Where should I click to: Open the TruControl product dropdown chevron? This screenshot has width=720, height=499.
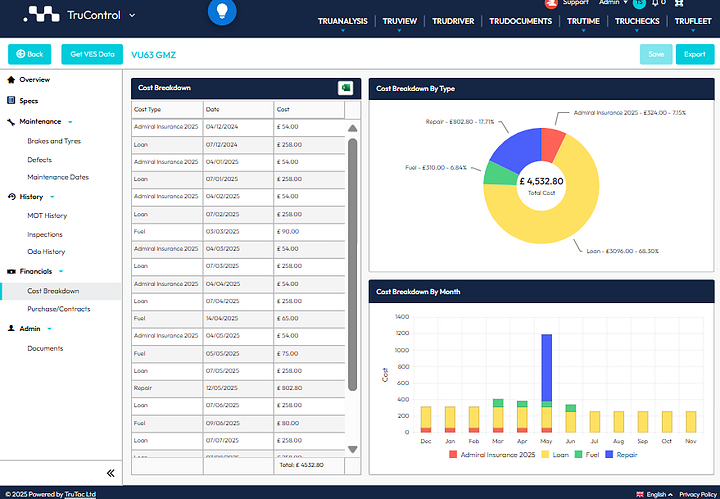[132, 15]
